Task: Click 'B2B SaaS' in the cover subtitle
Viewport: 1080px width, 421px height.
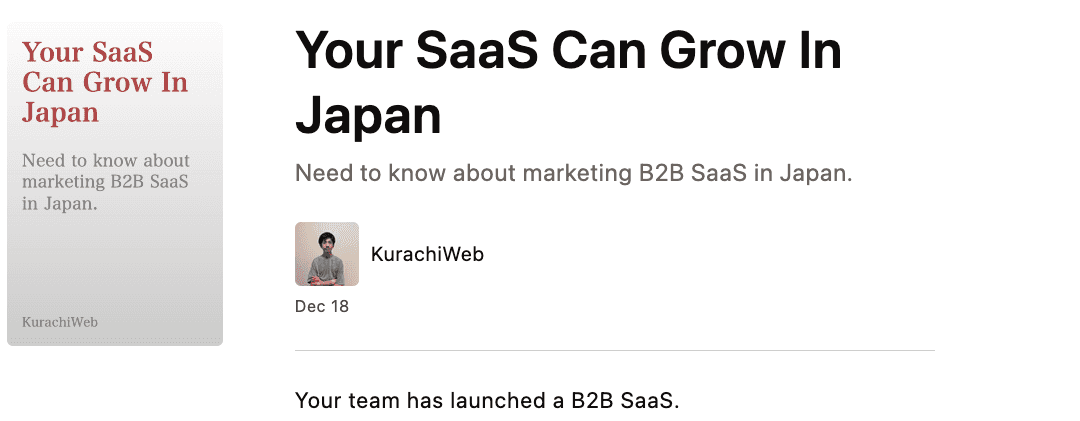Action: pyautogui.click(x=148, y=182)
